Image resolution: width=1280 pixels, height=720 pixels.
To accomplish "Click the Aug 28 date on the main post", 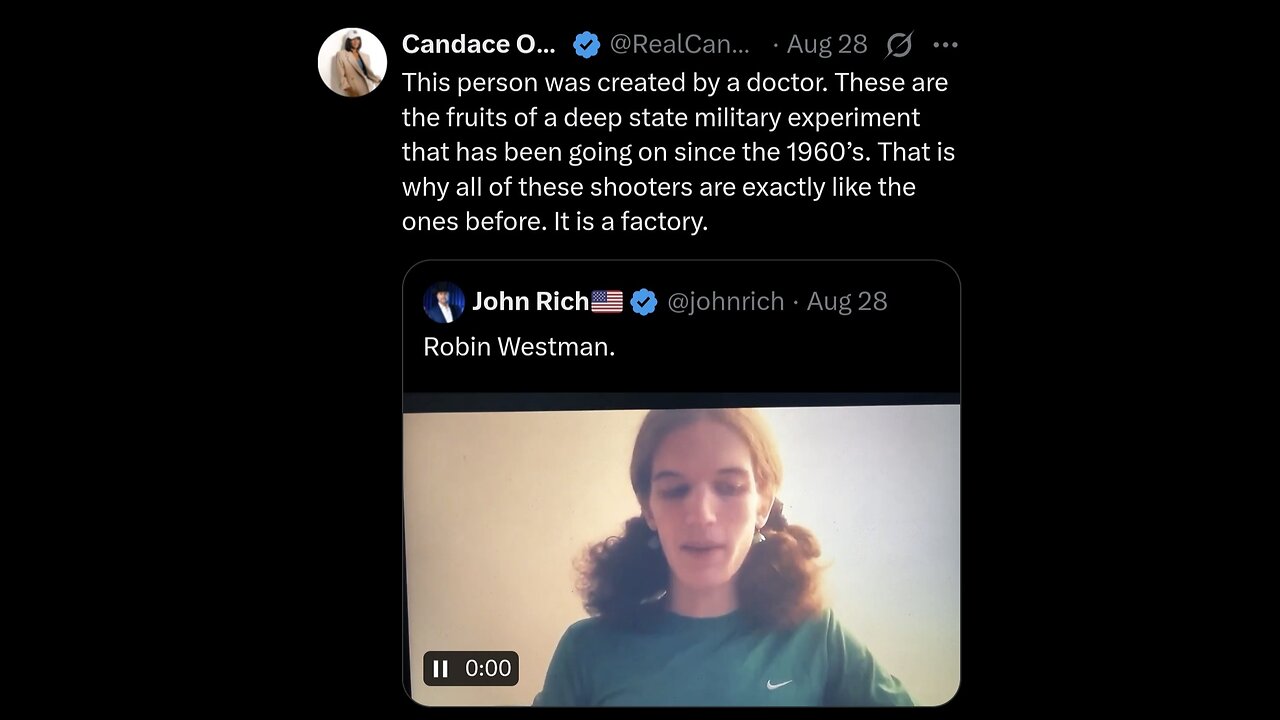I will (x=827, y=45).
